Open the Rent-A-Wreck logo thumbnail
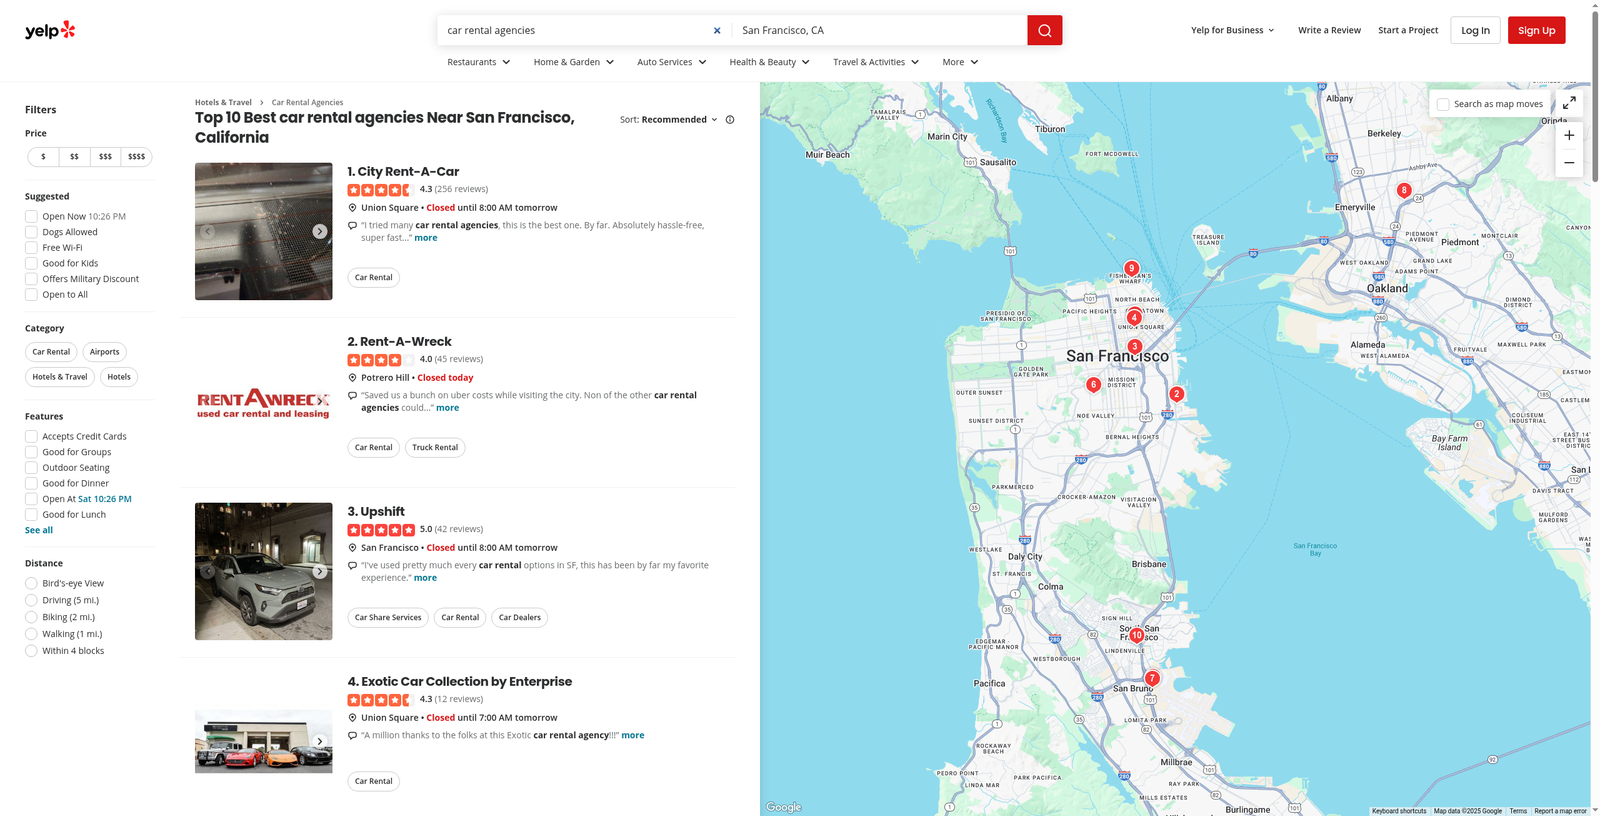Viewport: 1600px width, 816px height. point(263,402)
